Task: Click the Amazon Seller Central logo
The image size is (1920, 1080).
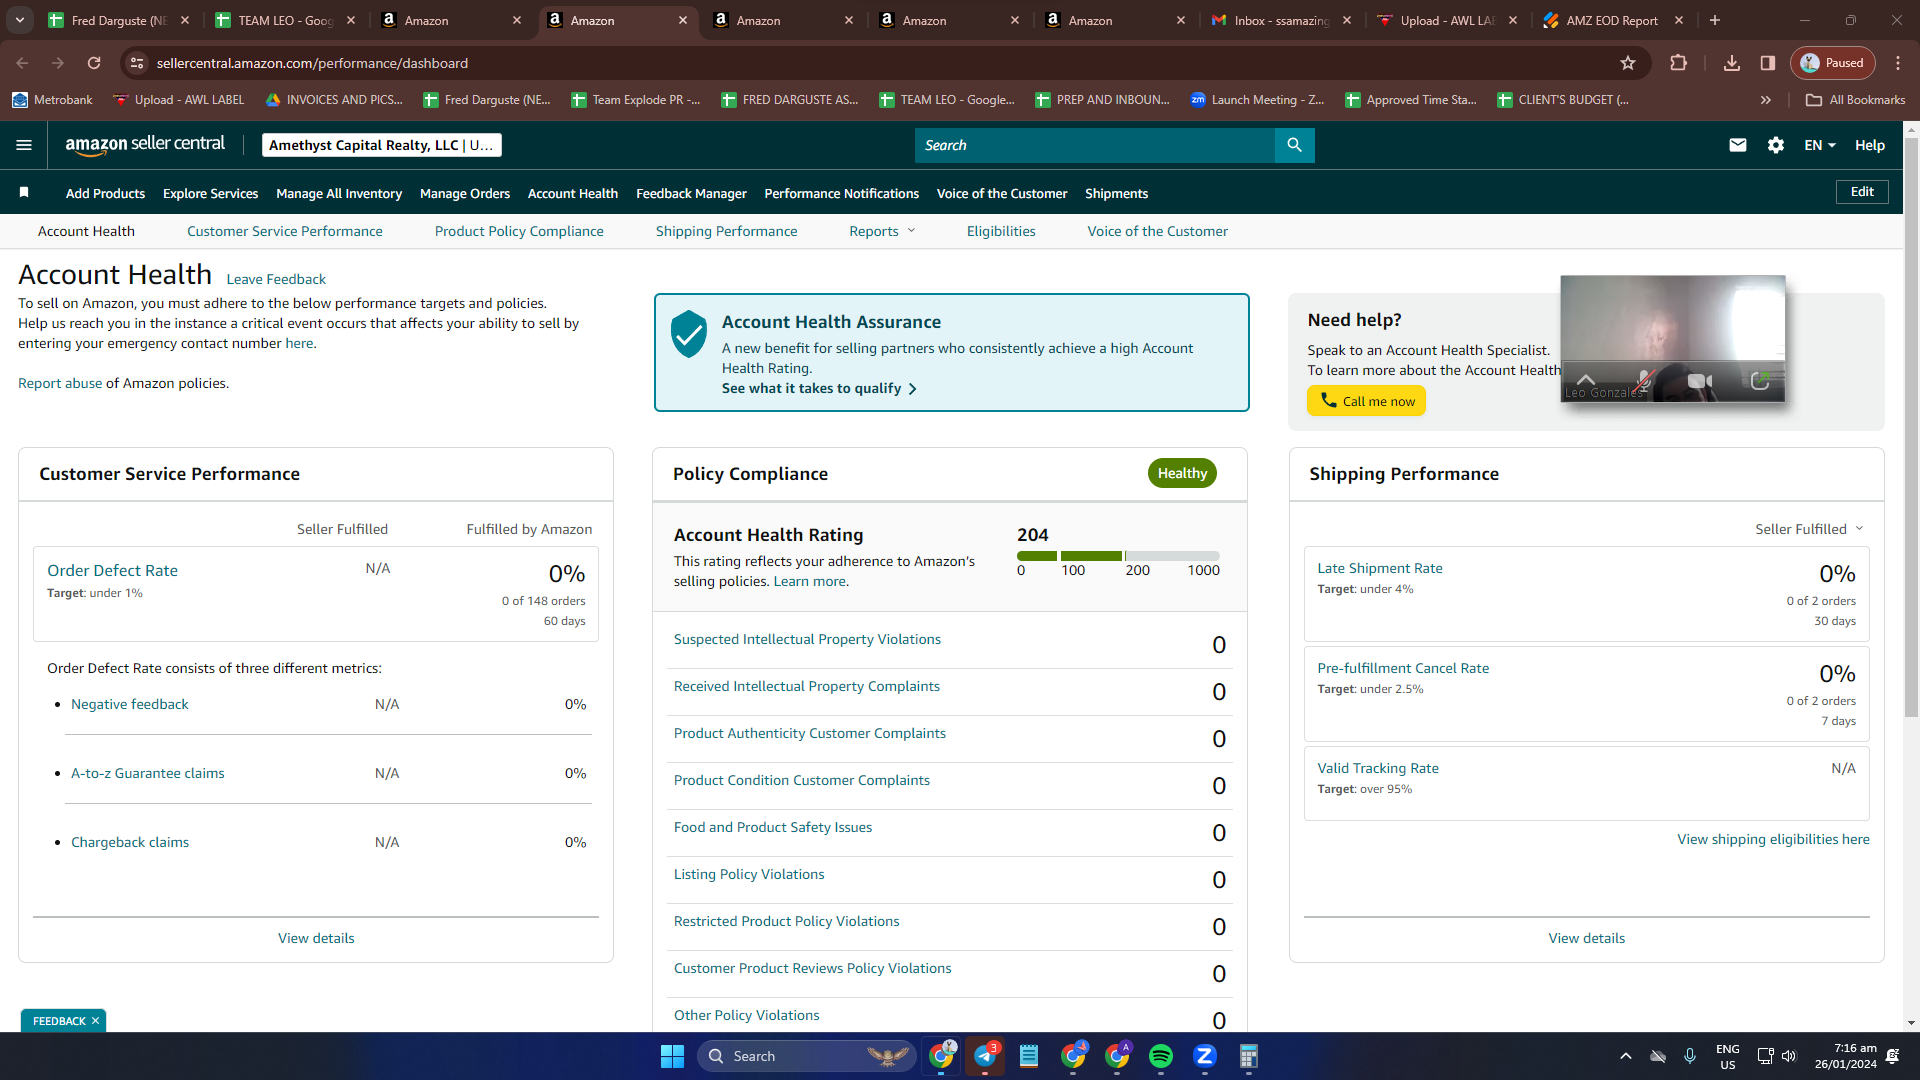Action: [x=145, y=145]
